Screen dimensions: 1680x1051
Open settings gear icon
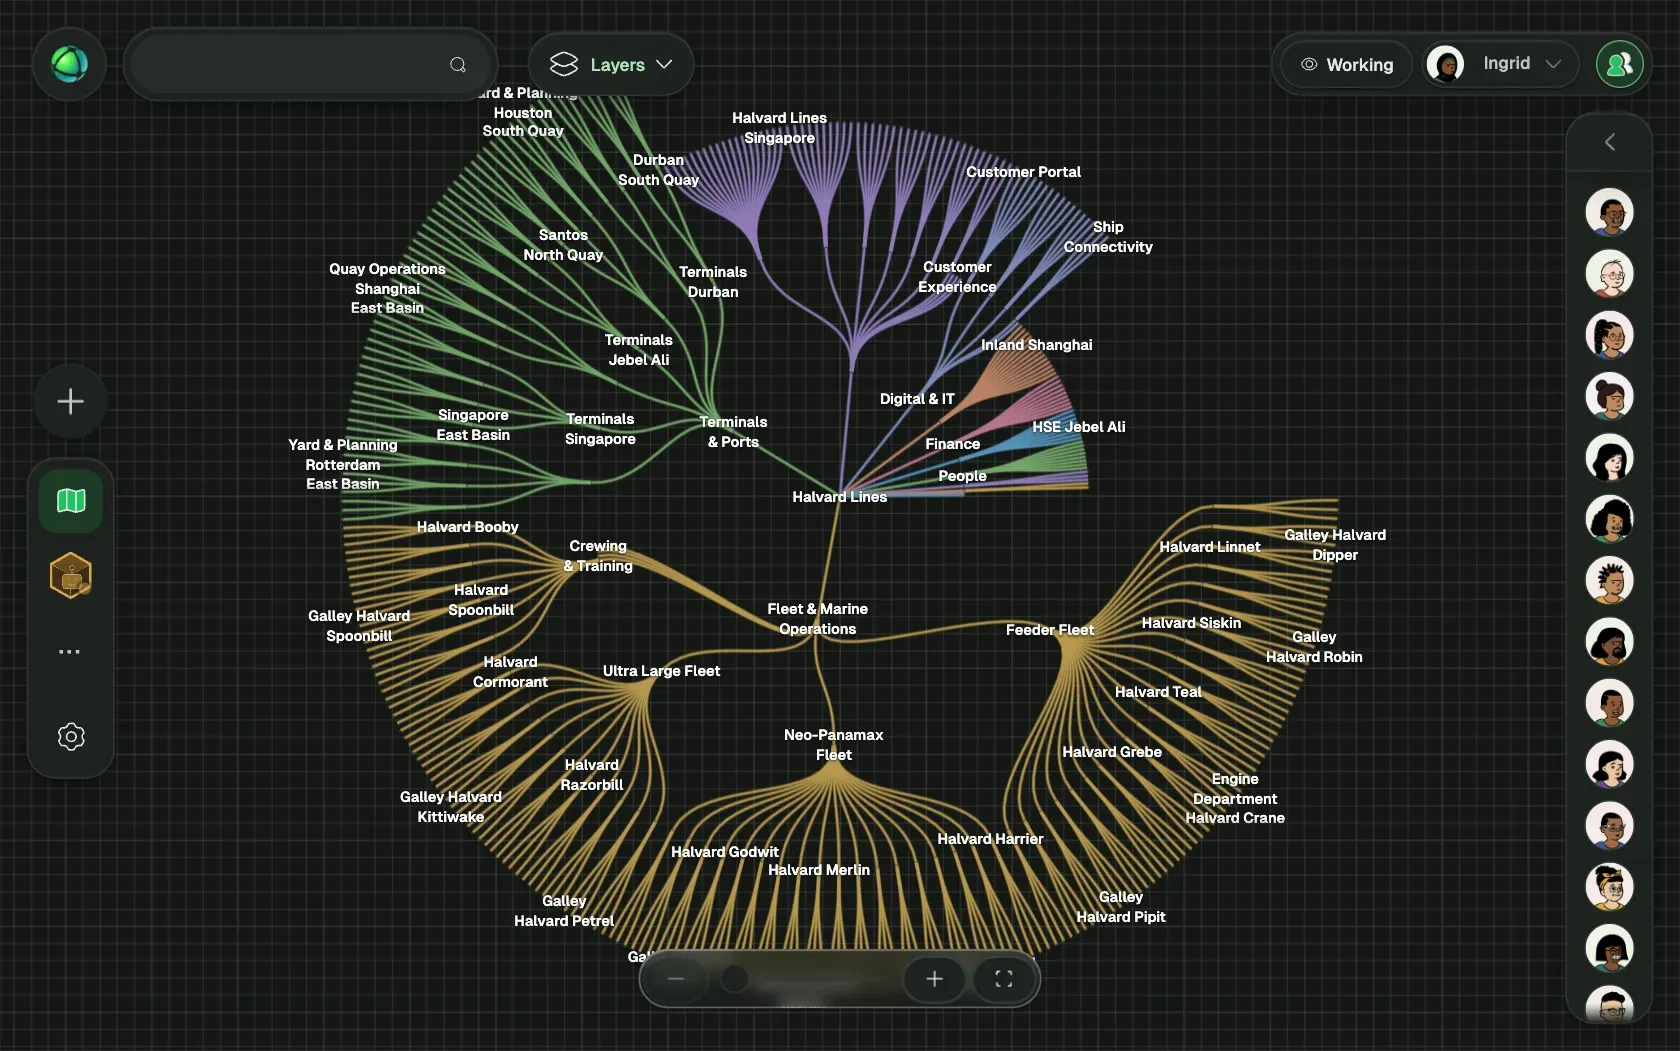coord(71,737)
